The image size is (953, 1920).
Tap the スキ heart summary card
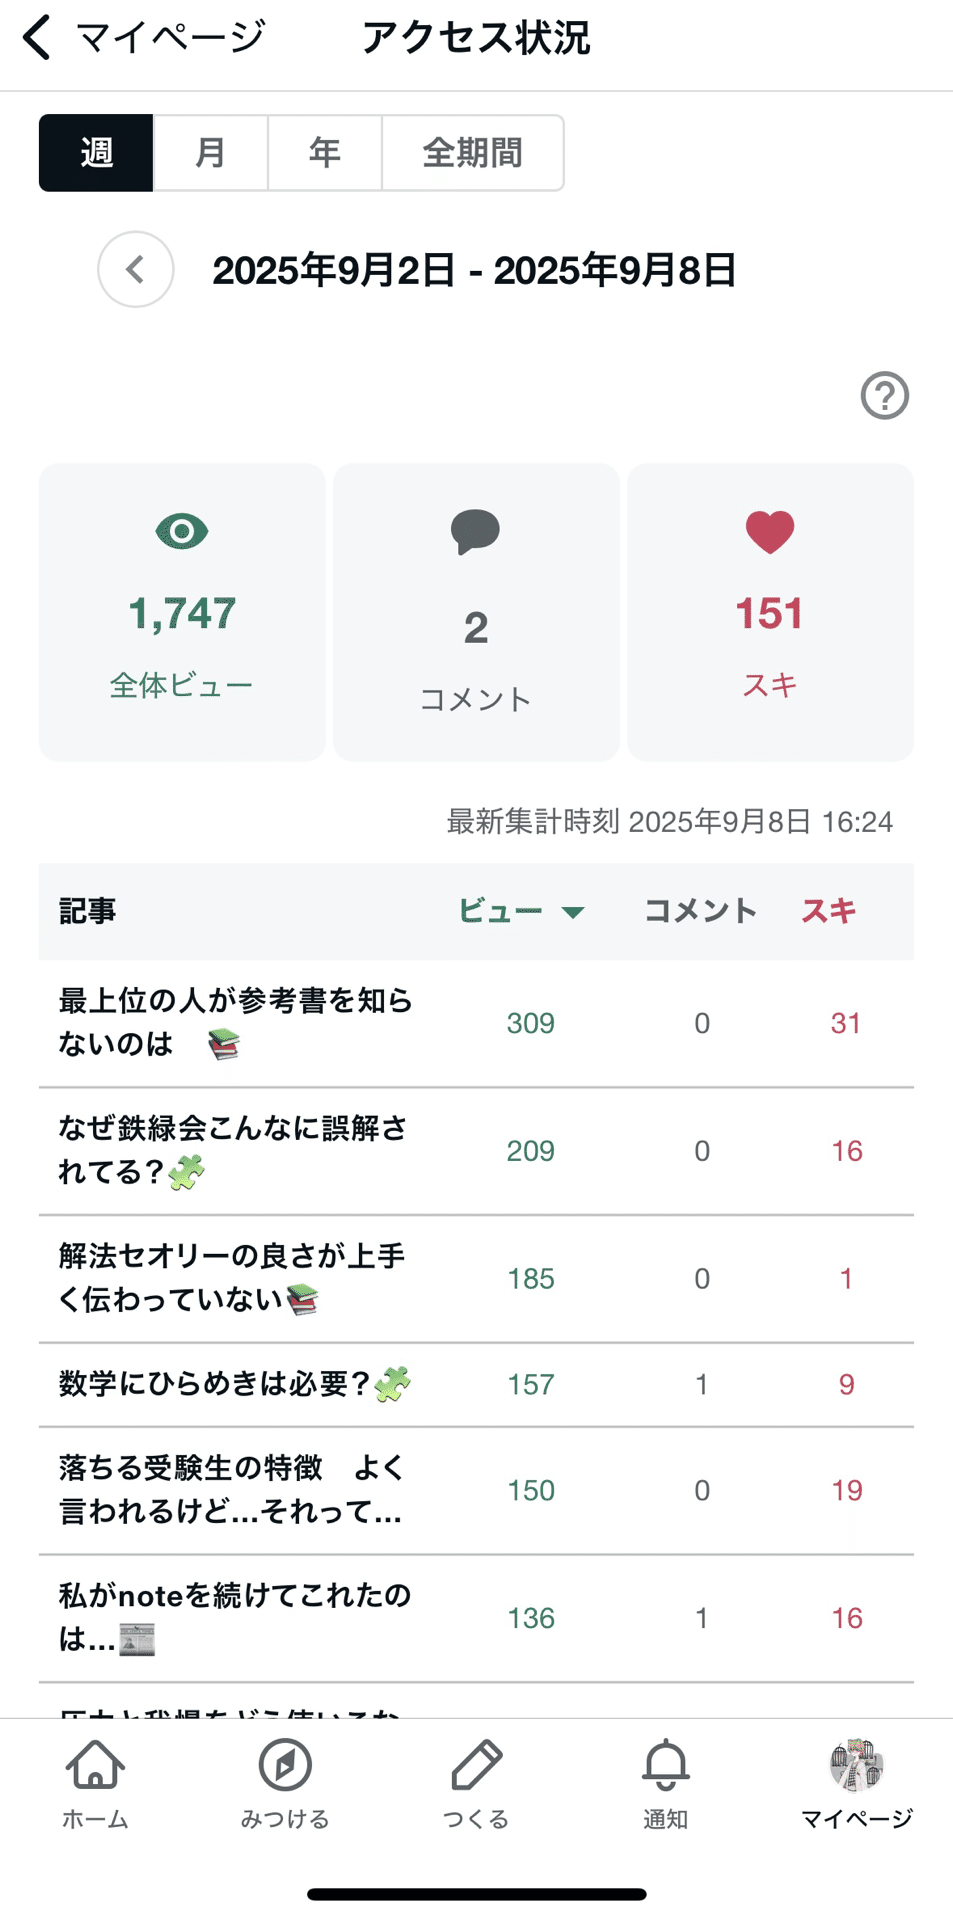770,611
